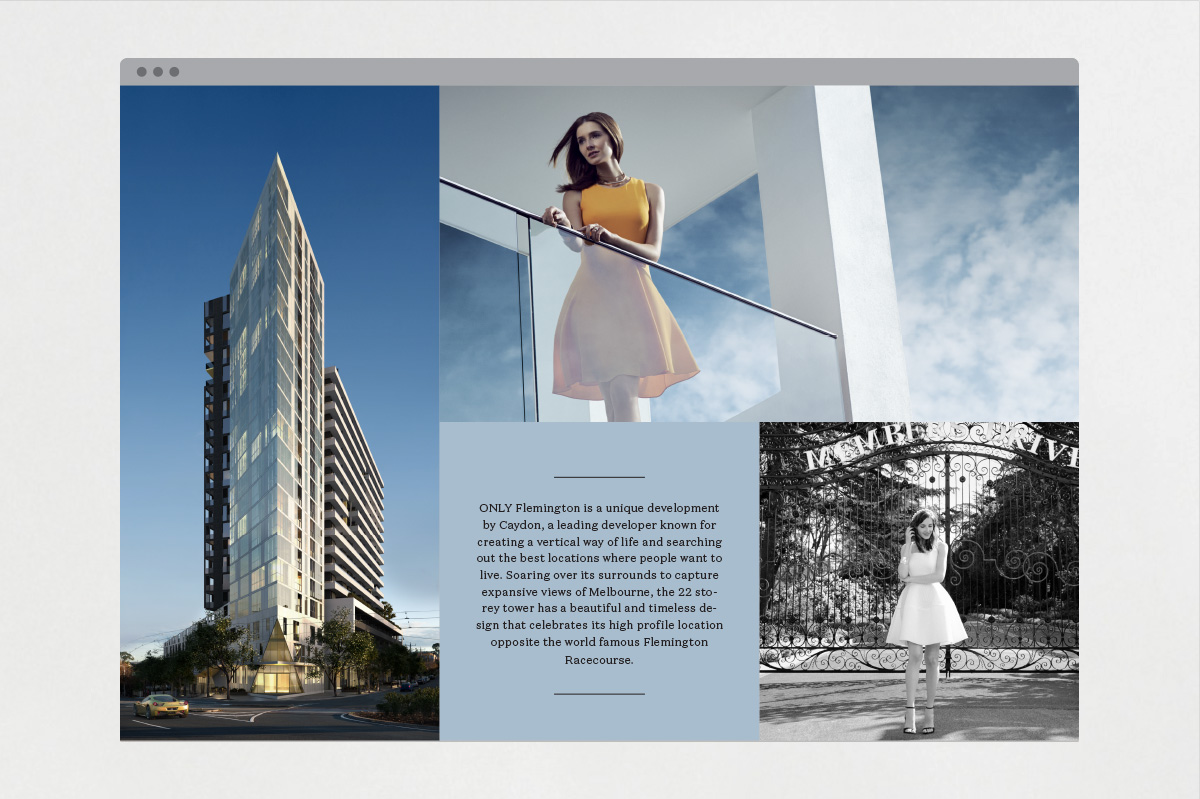Image resolution: width=1200 pixels, height=799 pixels.
Task: Click the third dot in the window bar
Action: (x=174, y=72)
